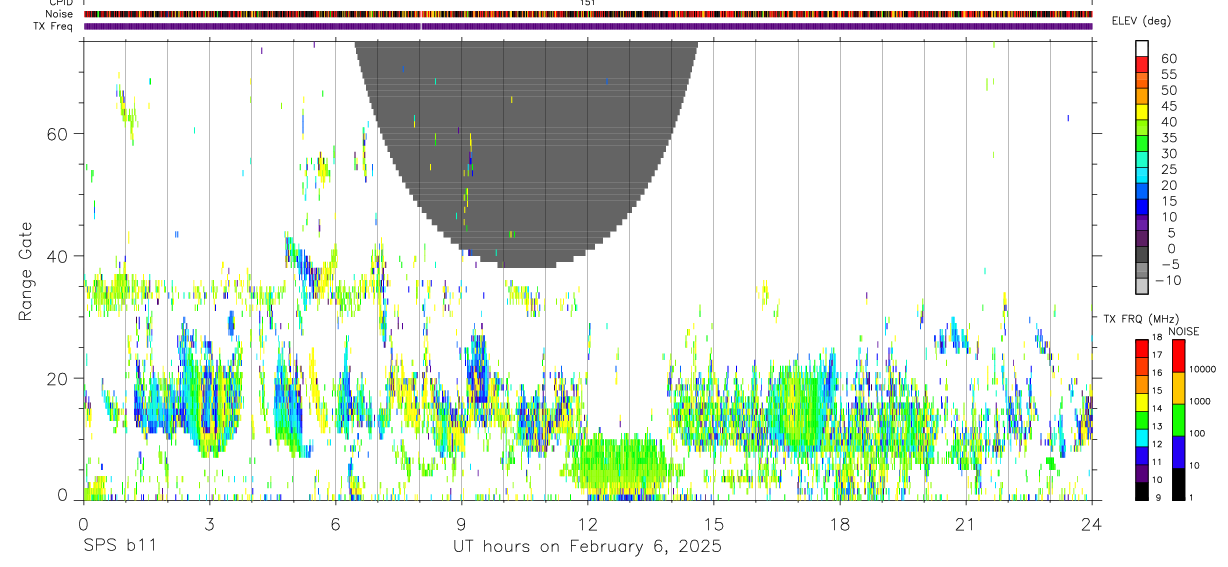Viewport: 1228px width, 567px height.
Task: Click the green ELEV swatch between 30 and 35
Action: 1142,144
